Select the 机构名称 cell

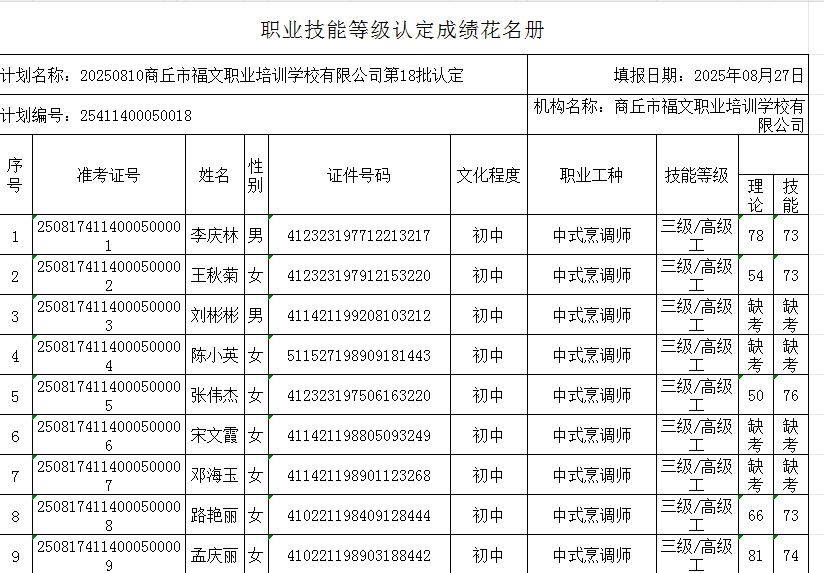click(x=669, y=115)
